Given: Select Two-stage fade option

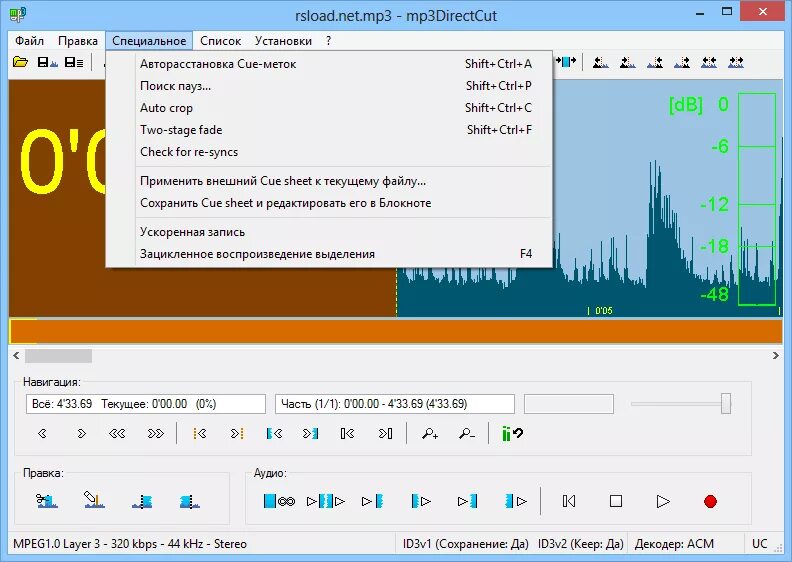Looking at the screenshot, I should click(x=329, y=130).
